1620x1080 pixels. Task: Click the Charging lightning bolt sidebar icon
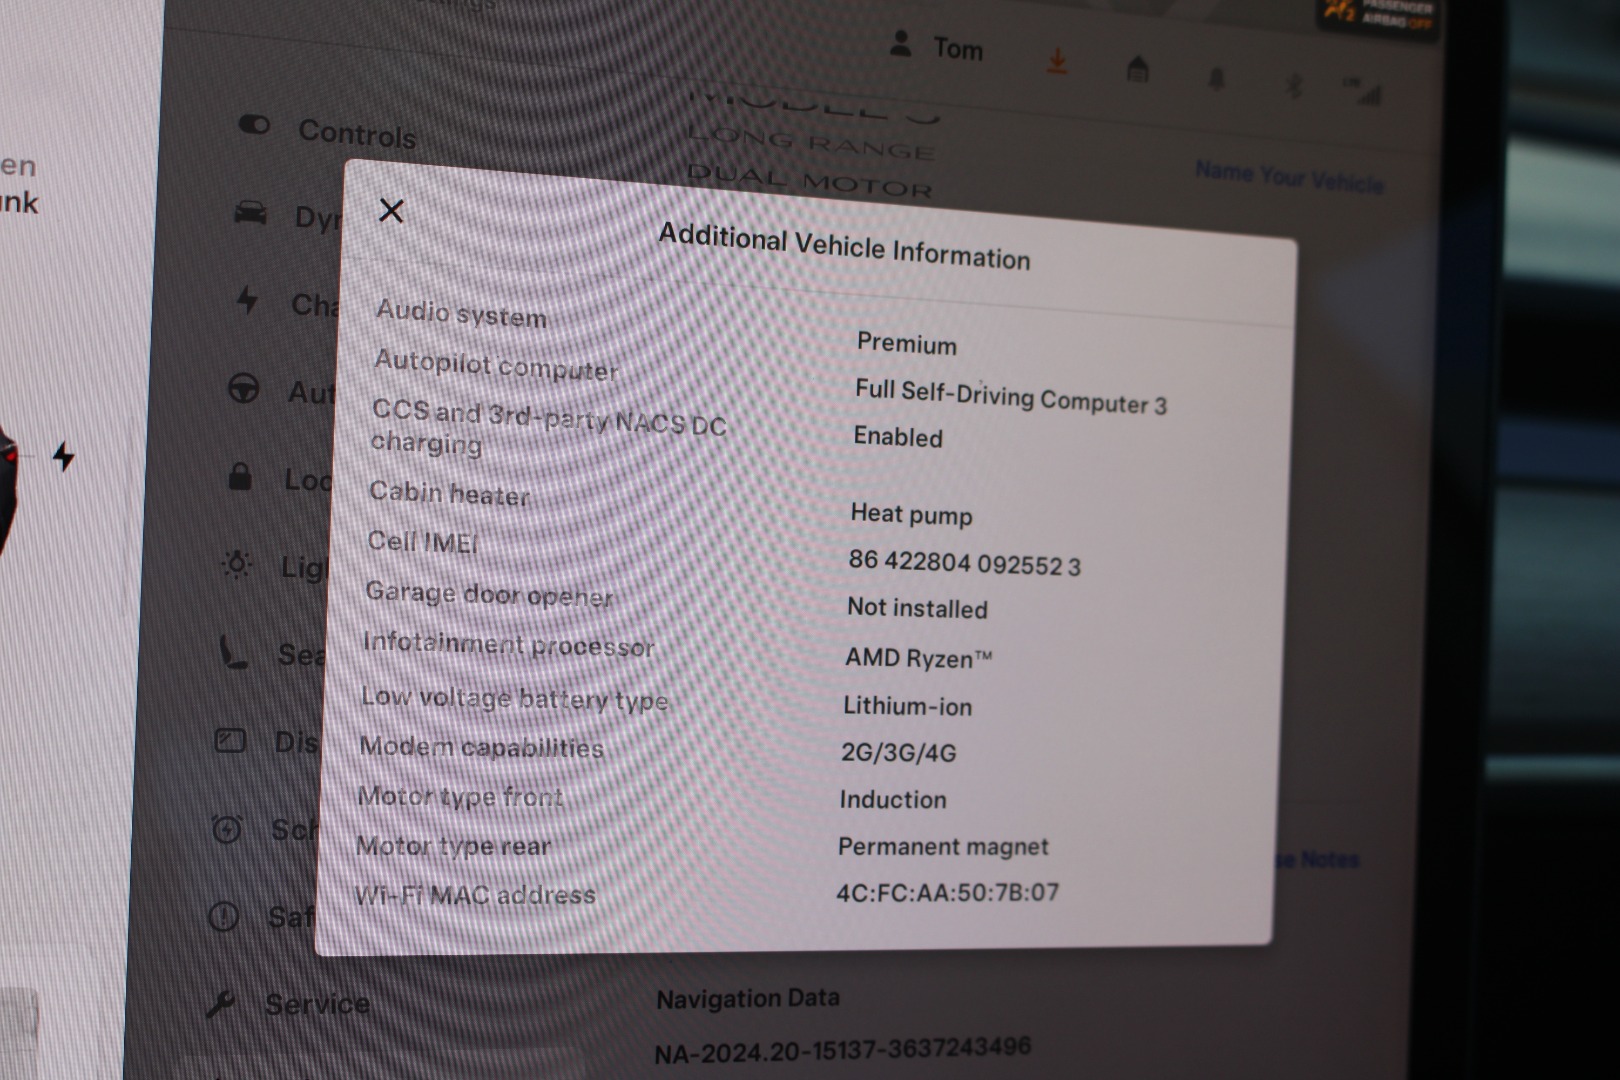[x=247, y=300]
